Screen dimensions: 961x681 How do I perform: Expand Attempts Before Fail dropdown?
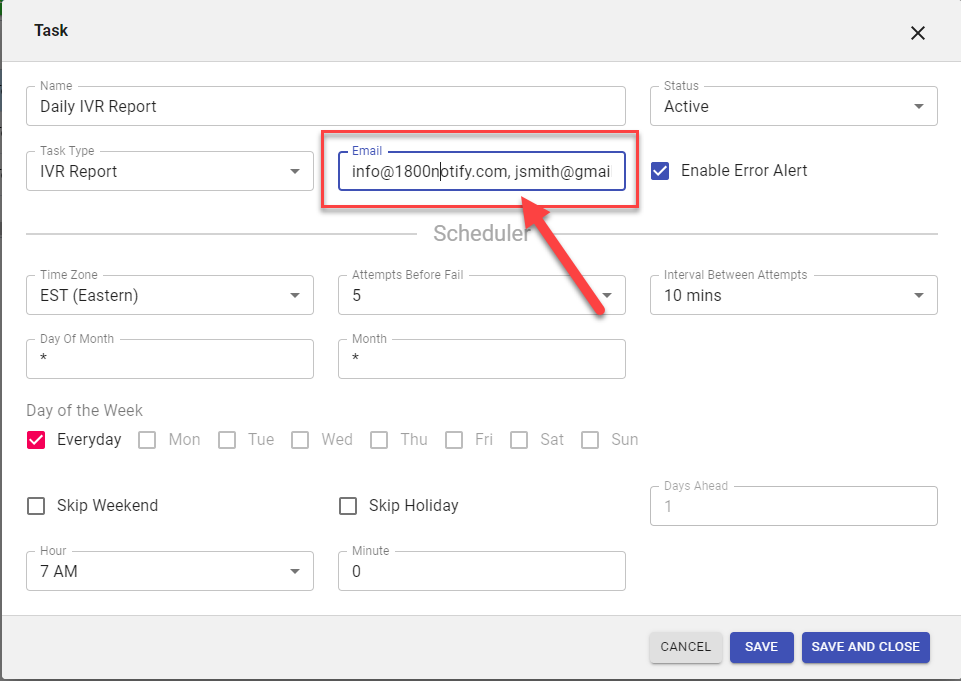481,295
